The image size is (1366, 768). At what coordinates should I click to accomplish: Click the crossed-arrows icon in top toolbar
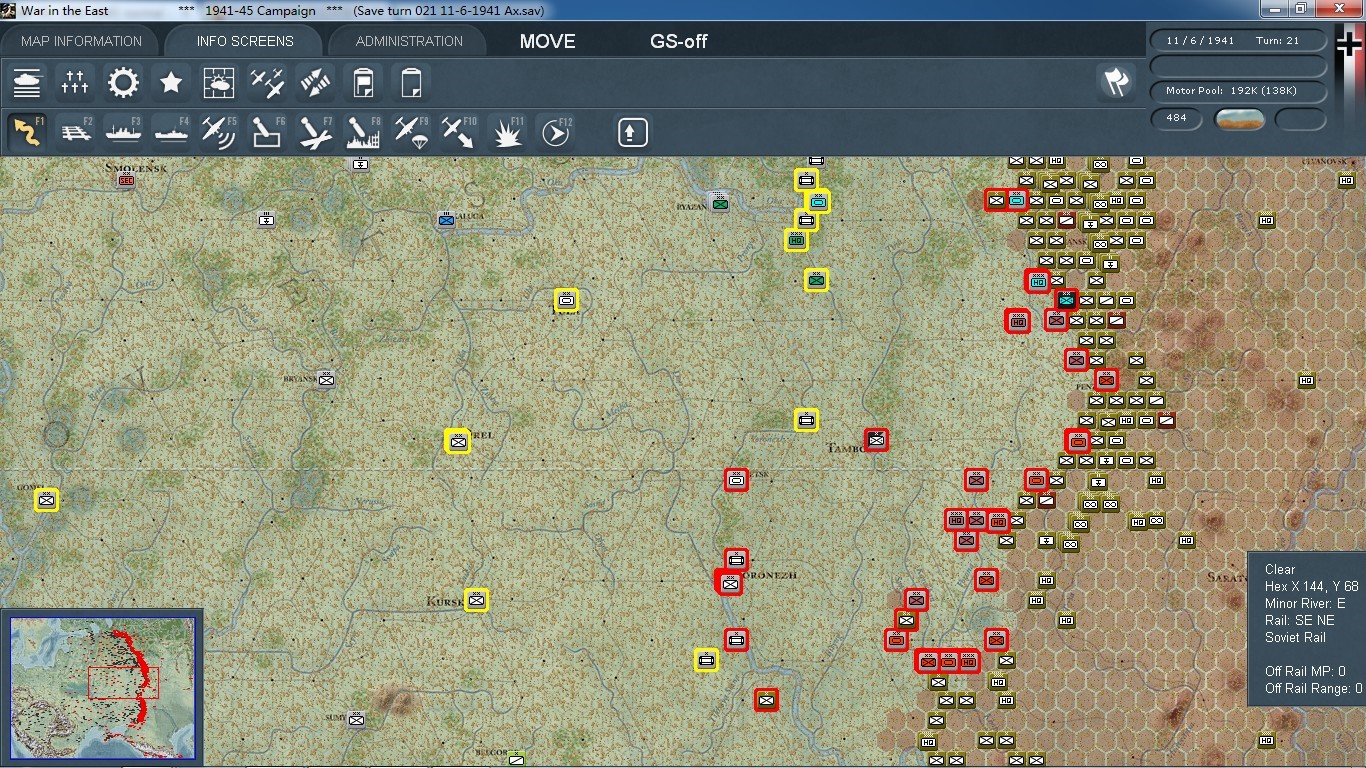[x=315, y=83]
